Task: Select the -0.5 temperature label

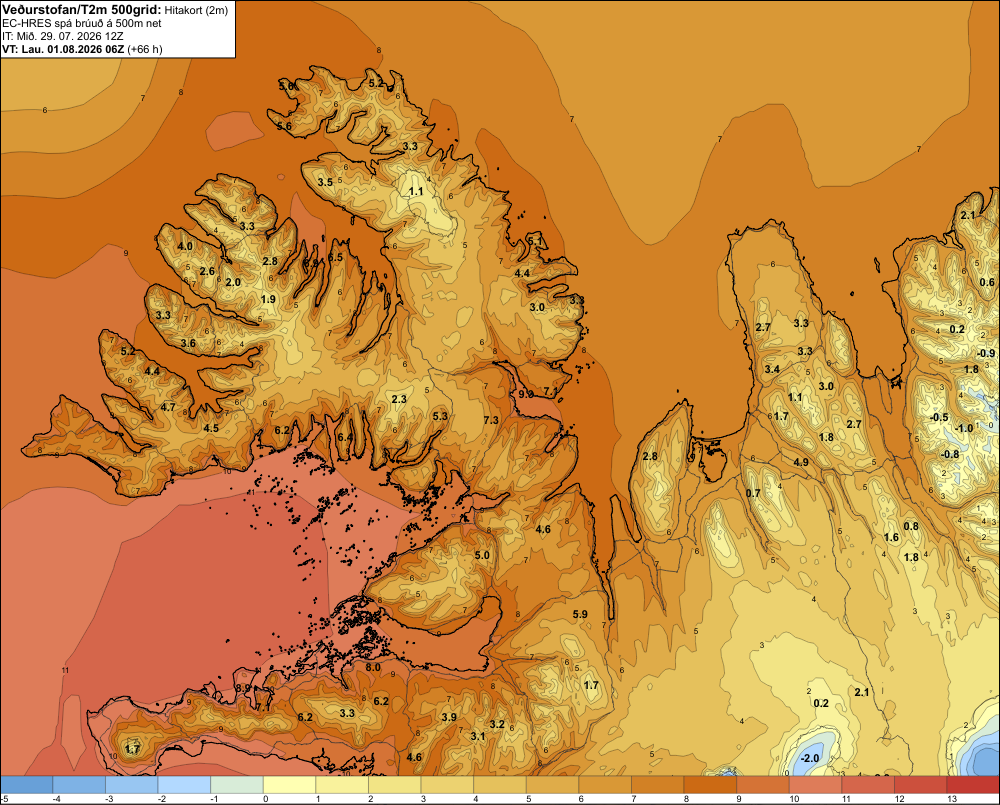Action: pyautogui.click(x=939, y=417)
